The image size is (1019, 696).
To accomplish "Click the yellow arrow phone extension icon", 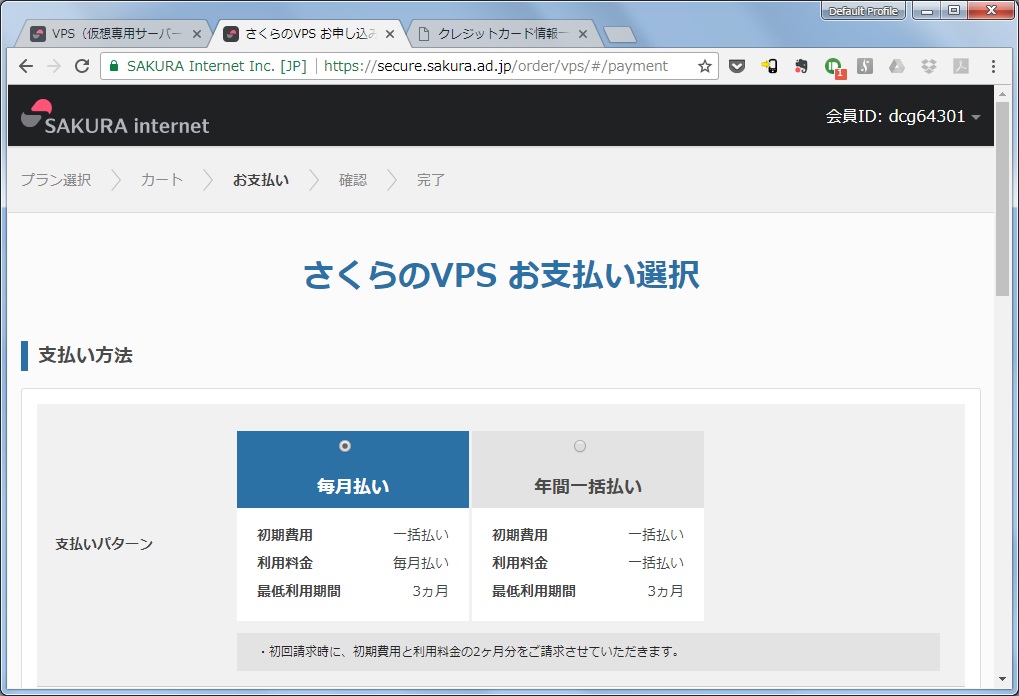I will point(769,66).
